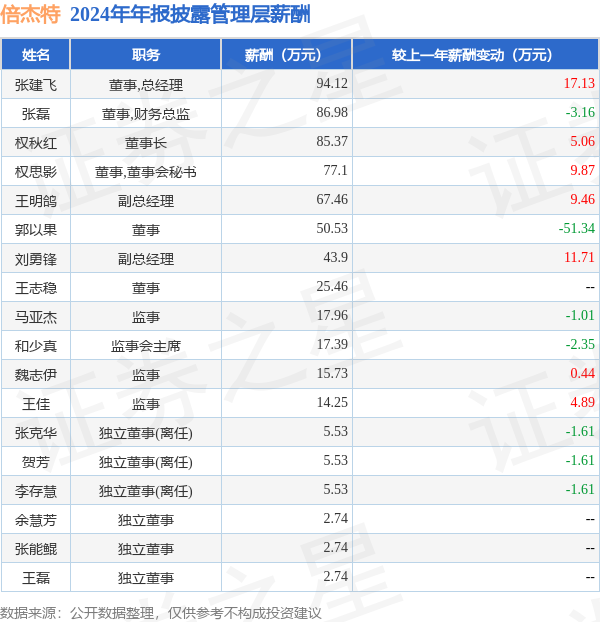Select the name 权秋红
Viewport: 600px width, 622px height.
point(36,143)
